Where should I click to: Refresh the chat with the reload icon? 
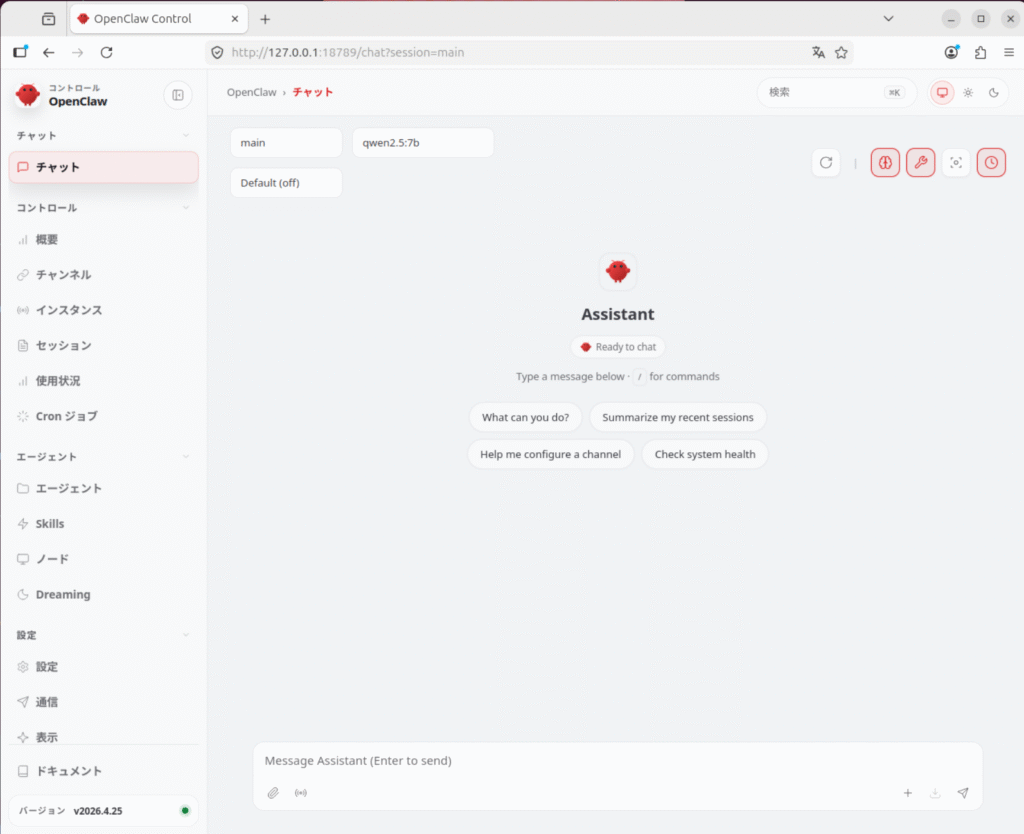826,162
